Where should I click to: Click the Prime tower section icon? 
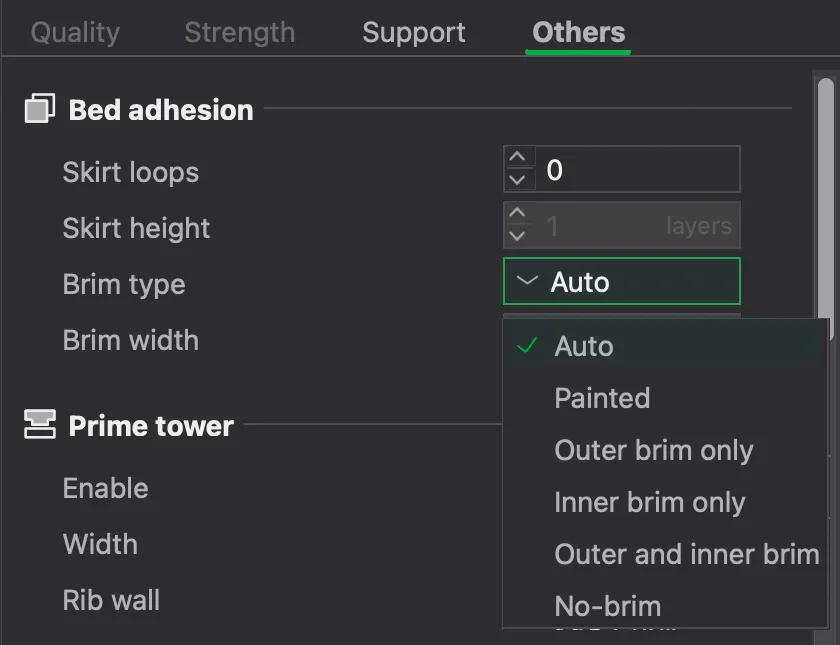pyautogui.click(x=40, y=424)
